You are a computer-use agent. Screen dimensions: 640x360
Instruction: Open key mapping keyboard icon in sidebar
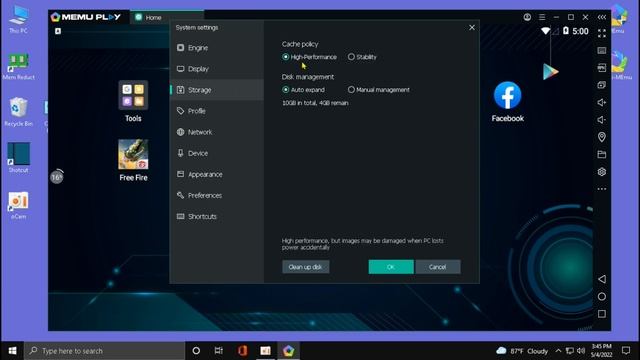[x=602, y=51]
